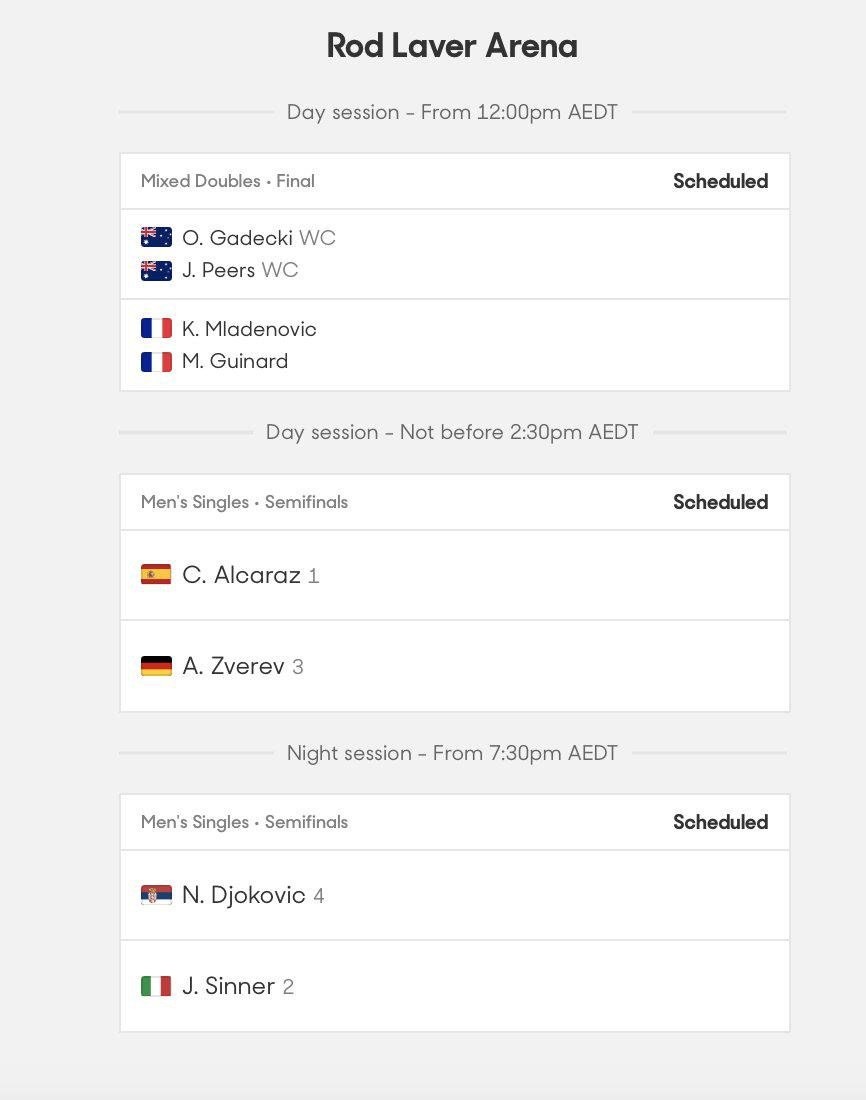
Task: Click Scheduled status of Alcaraz–Zverev semifinal
Action: click(721, 502)
